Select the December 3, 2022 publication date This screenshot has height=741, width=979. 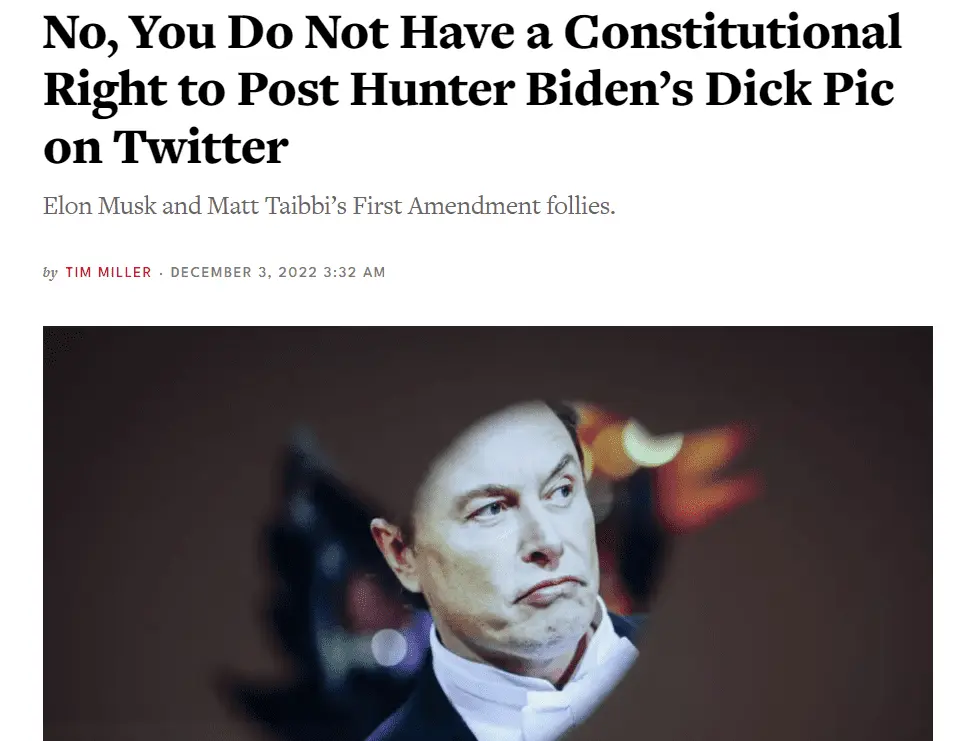tap(244, 272)
